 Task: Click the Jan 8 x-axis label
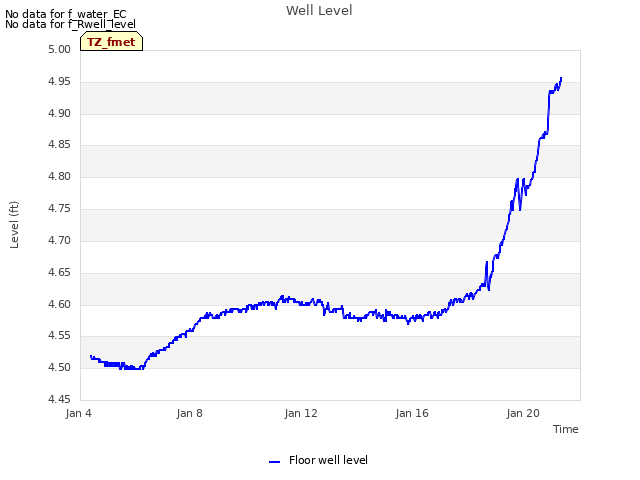189,413
